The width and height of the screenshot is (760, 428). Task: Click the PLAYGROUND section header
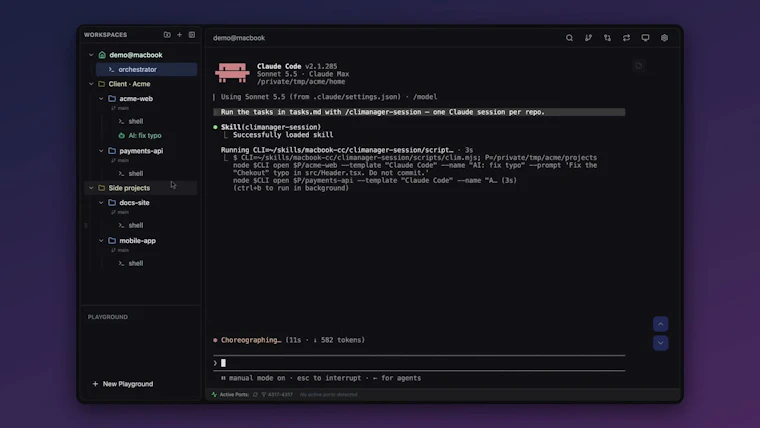(108, 317)
